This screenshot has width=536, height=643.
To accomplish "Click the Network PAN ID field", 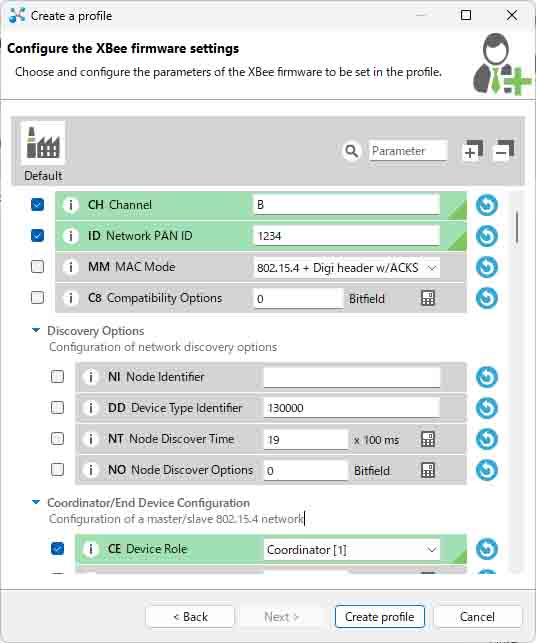I will pyautogui.click(x=347, y=236).
